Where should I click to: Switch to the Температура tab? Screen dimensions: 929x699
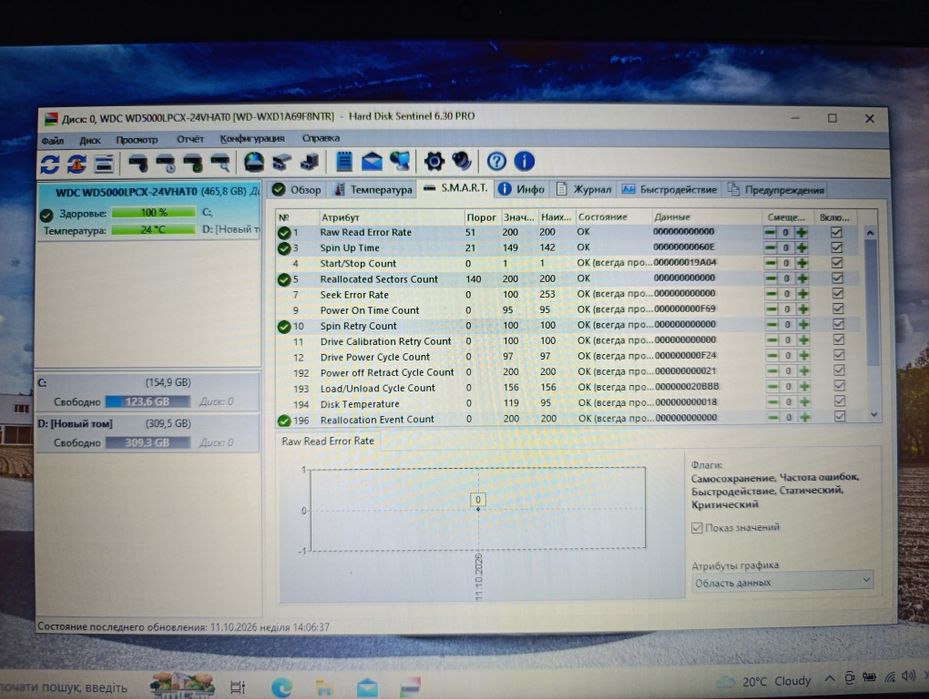tap(373, 190)
